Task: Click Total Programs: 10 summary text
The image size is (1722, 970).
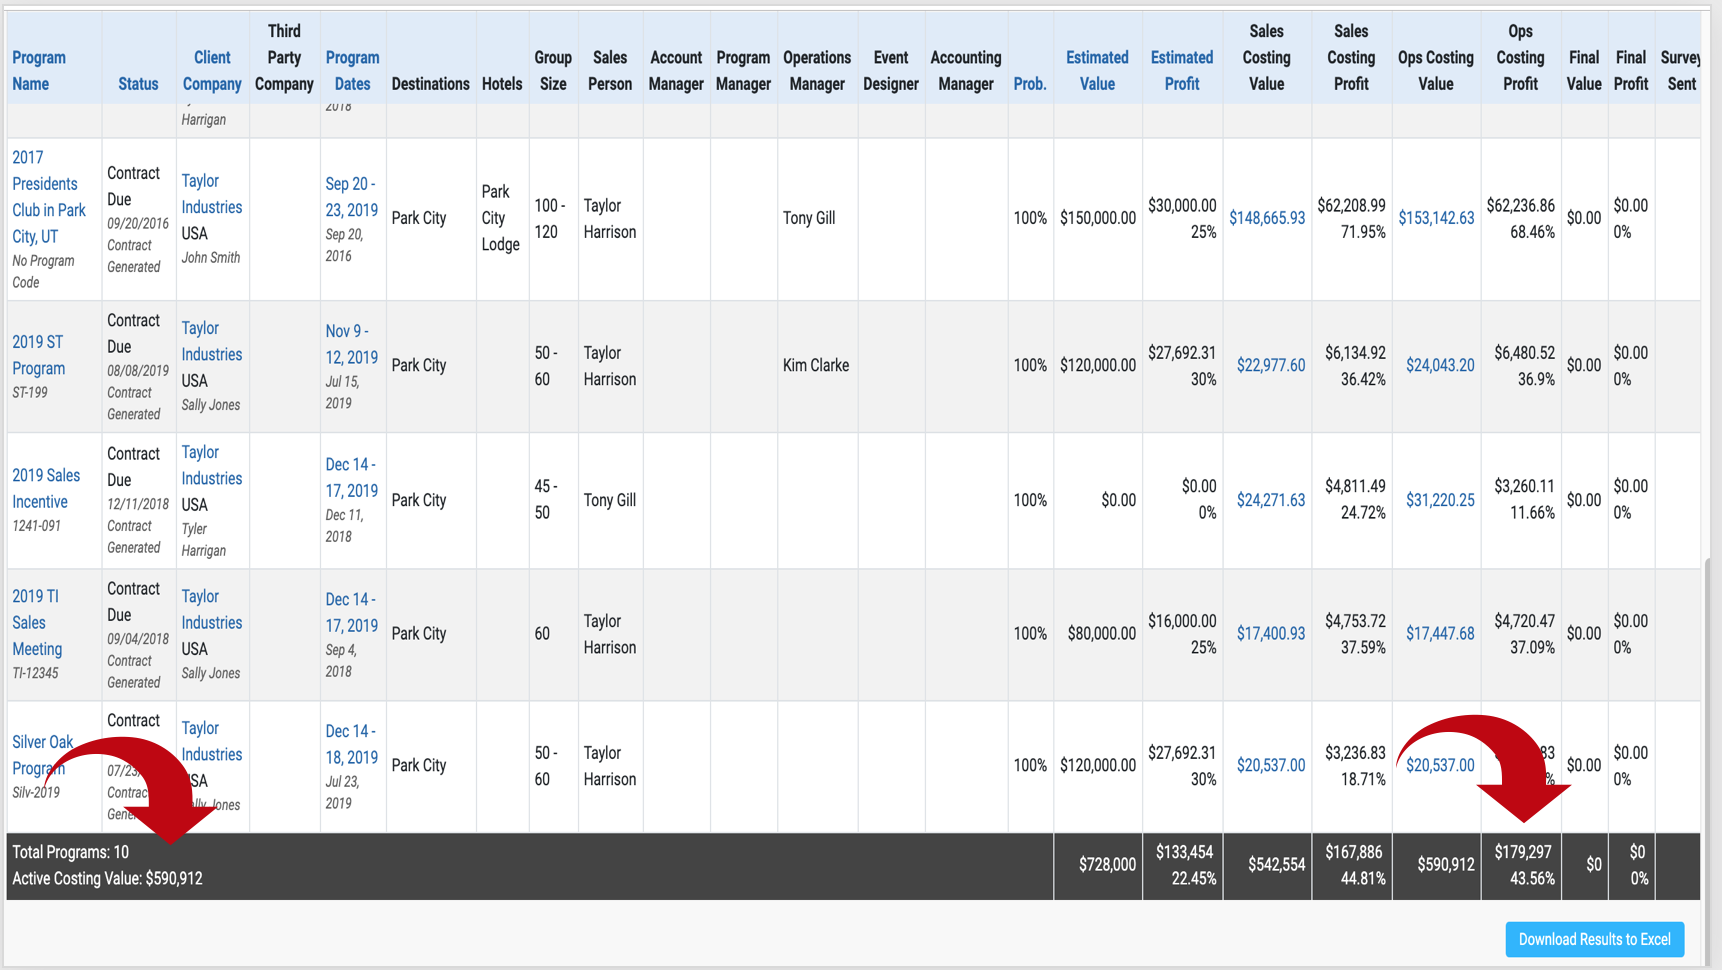Action: coord(71,852)
